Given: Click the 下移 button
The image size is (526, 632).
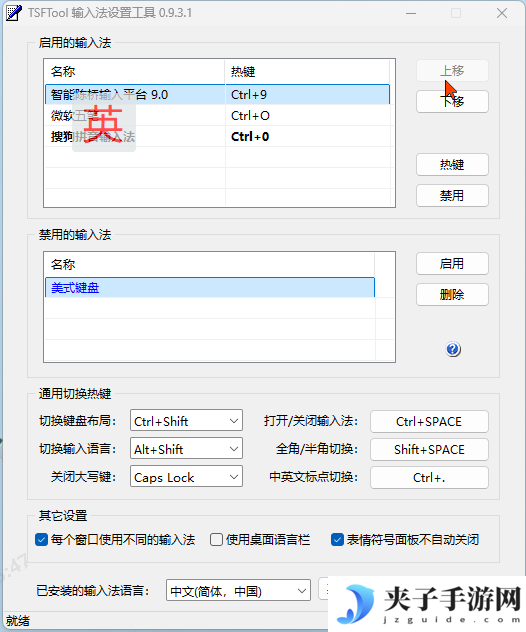Looking at the screenshot, I should (x=452, y=102).
